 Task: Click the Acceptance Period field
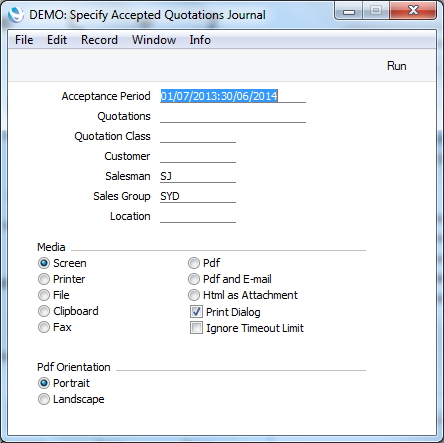(233, 96)
